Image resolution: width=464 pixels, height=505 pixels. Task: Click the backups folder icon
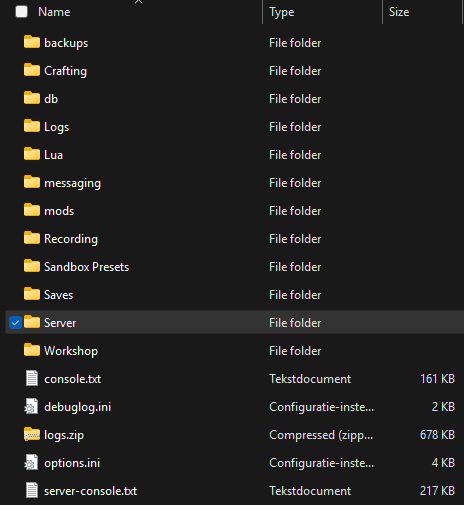32,42
